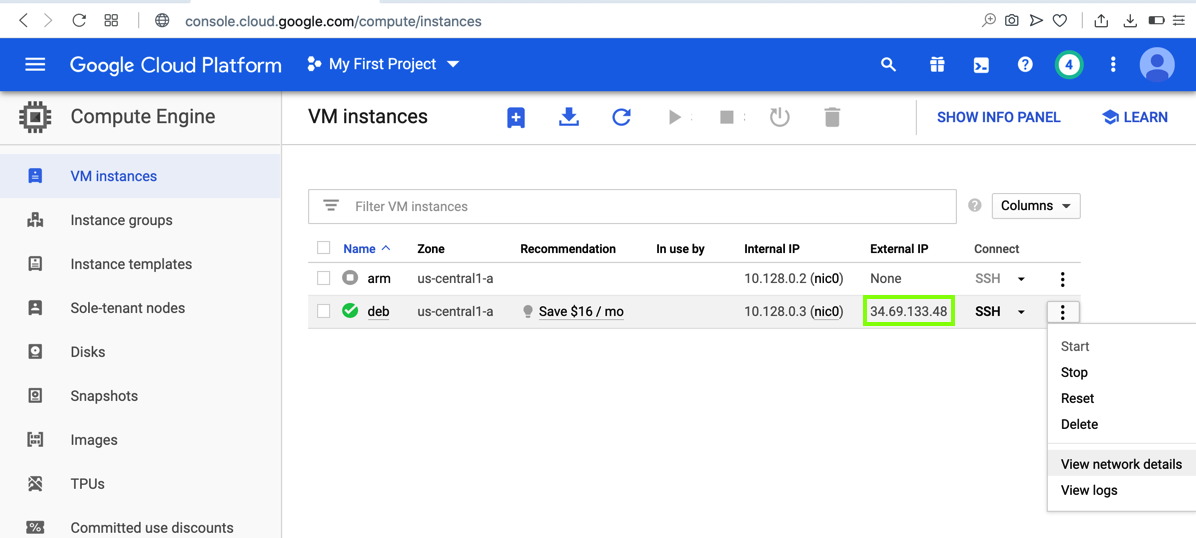The height and width of the screenshot is (538, 1196).
Task: Open the deb instance name link
Action: click(x=378, y=311)
